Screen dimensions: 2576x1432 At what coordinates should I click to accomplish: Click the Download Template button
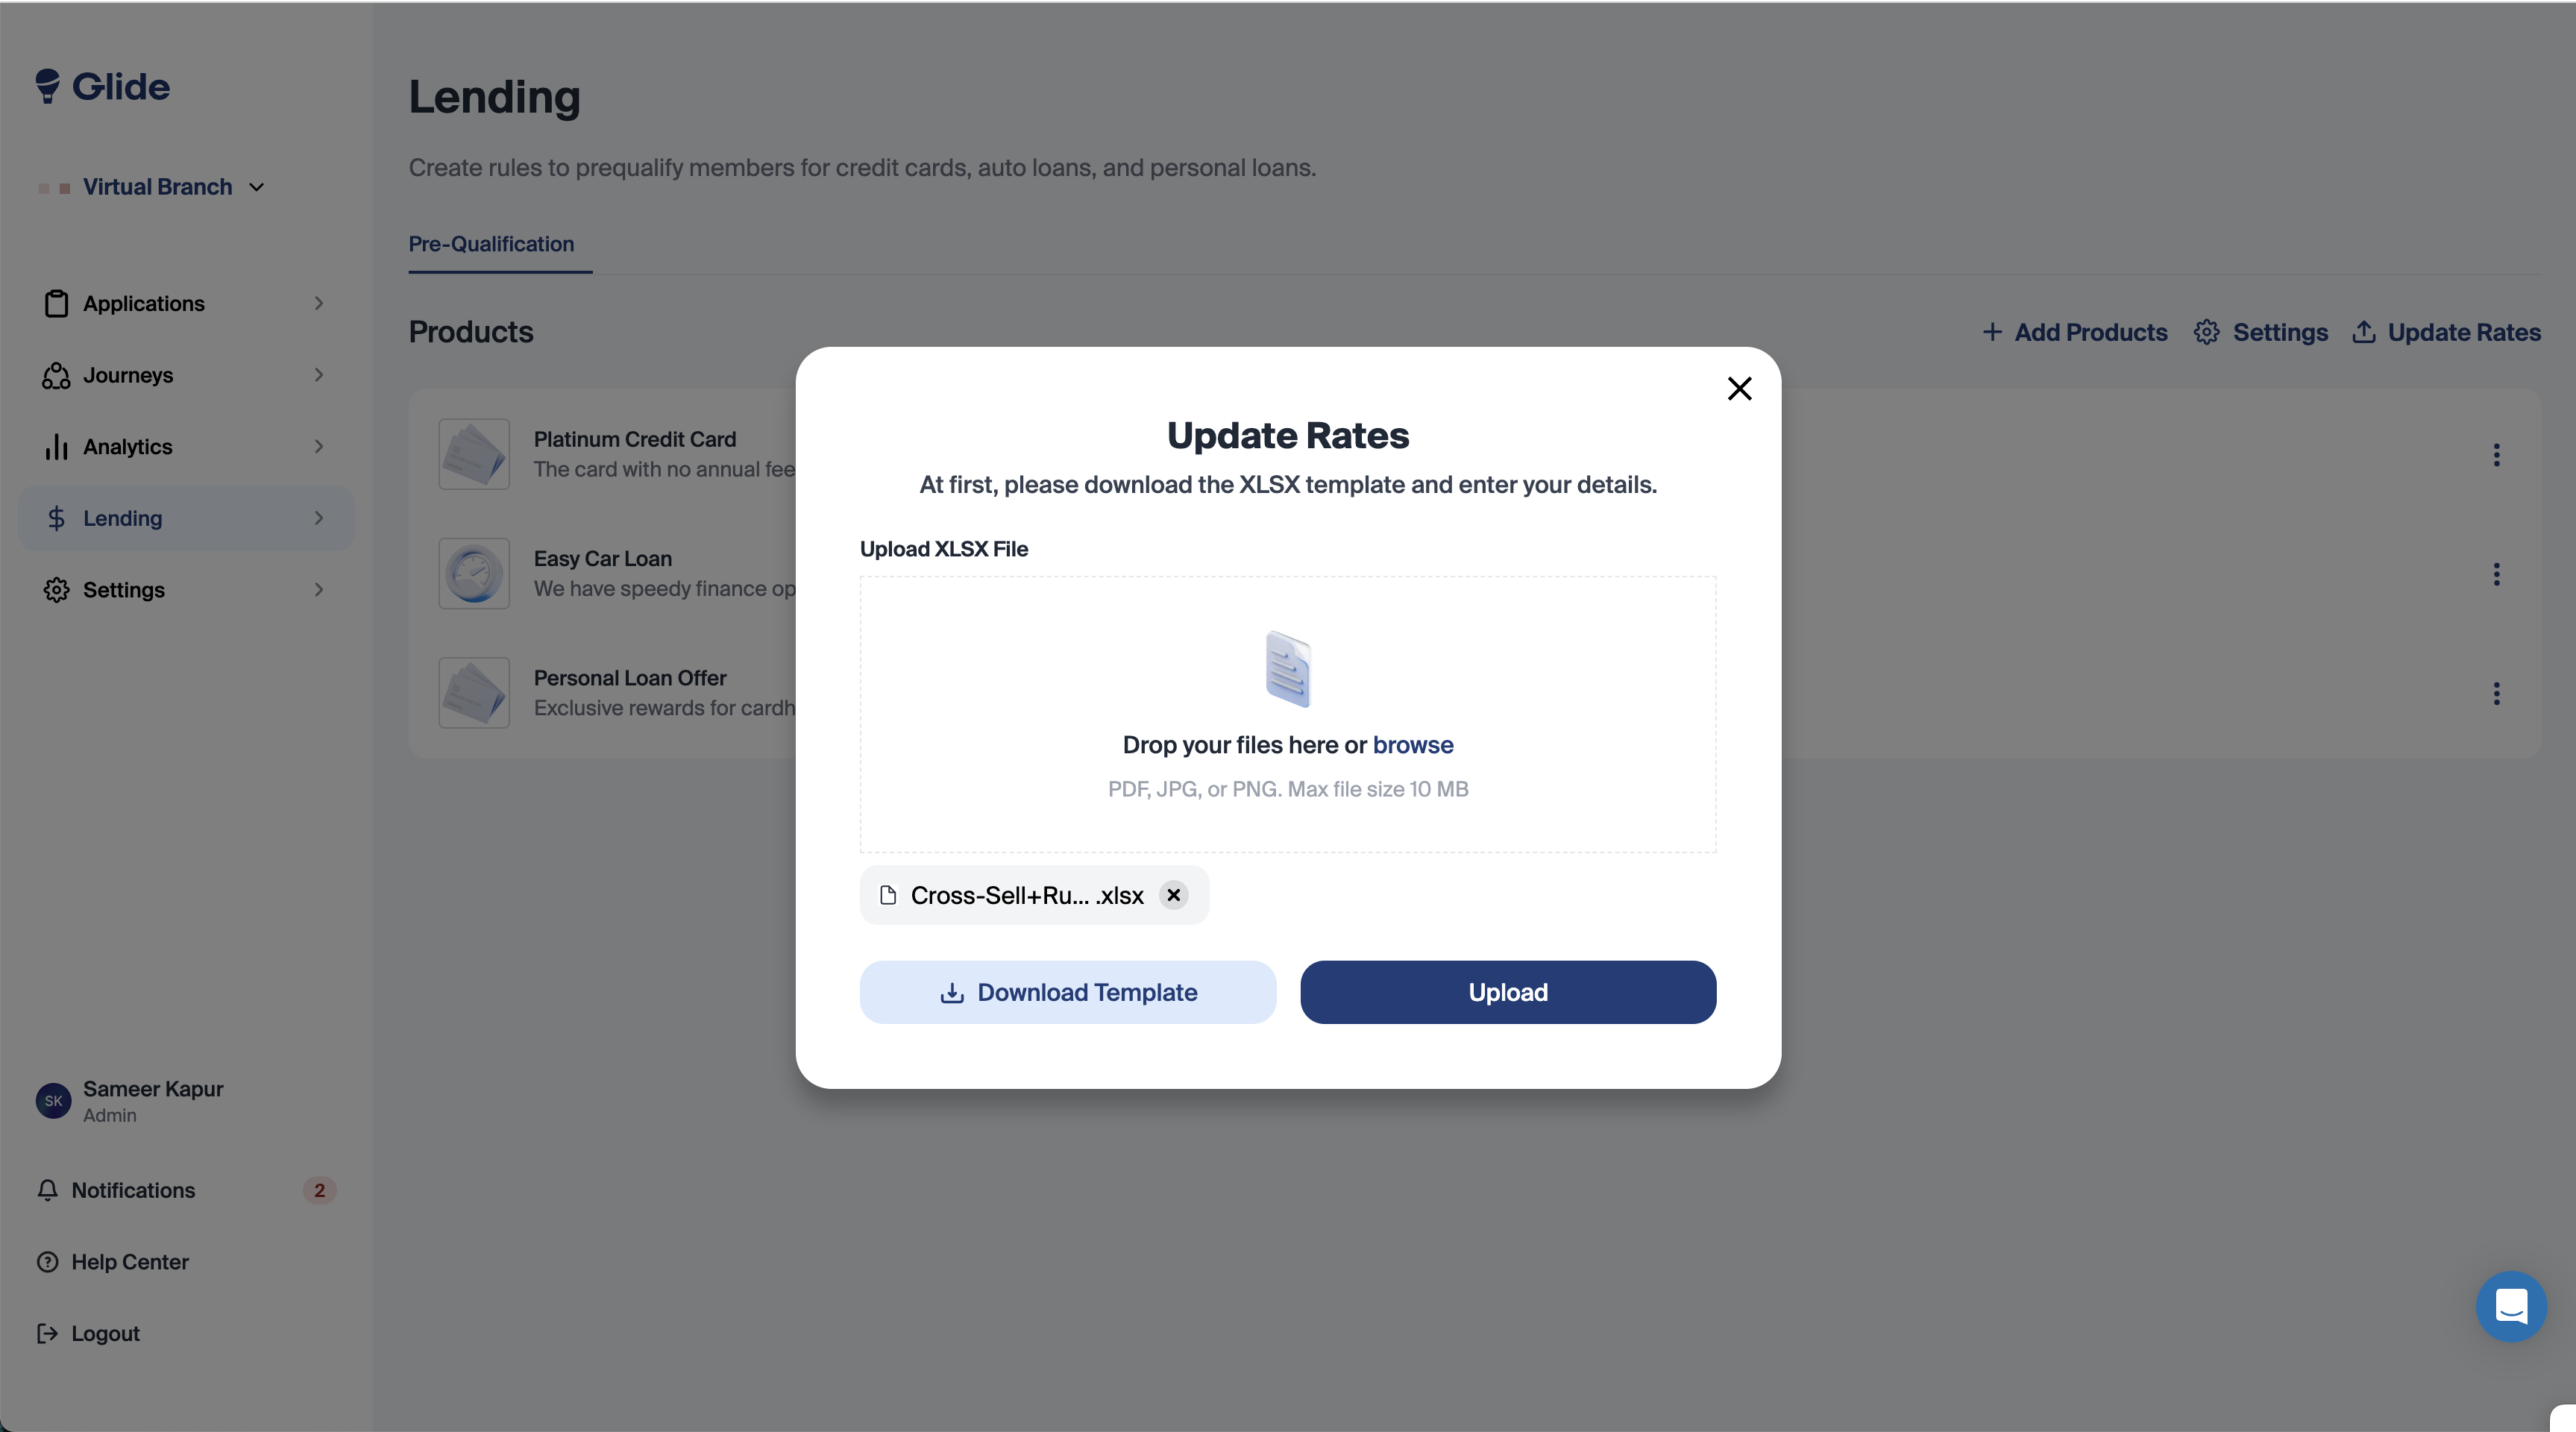point(1067,992)
